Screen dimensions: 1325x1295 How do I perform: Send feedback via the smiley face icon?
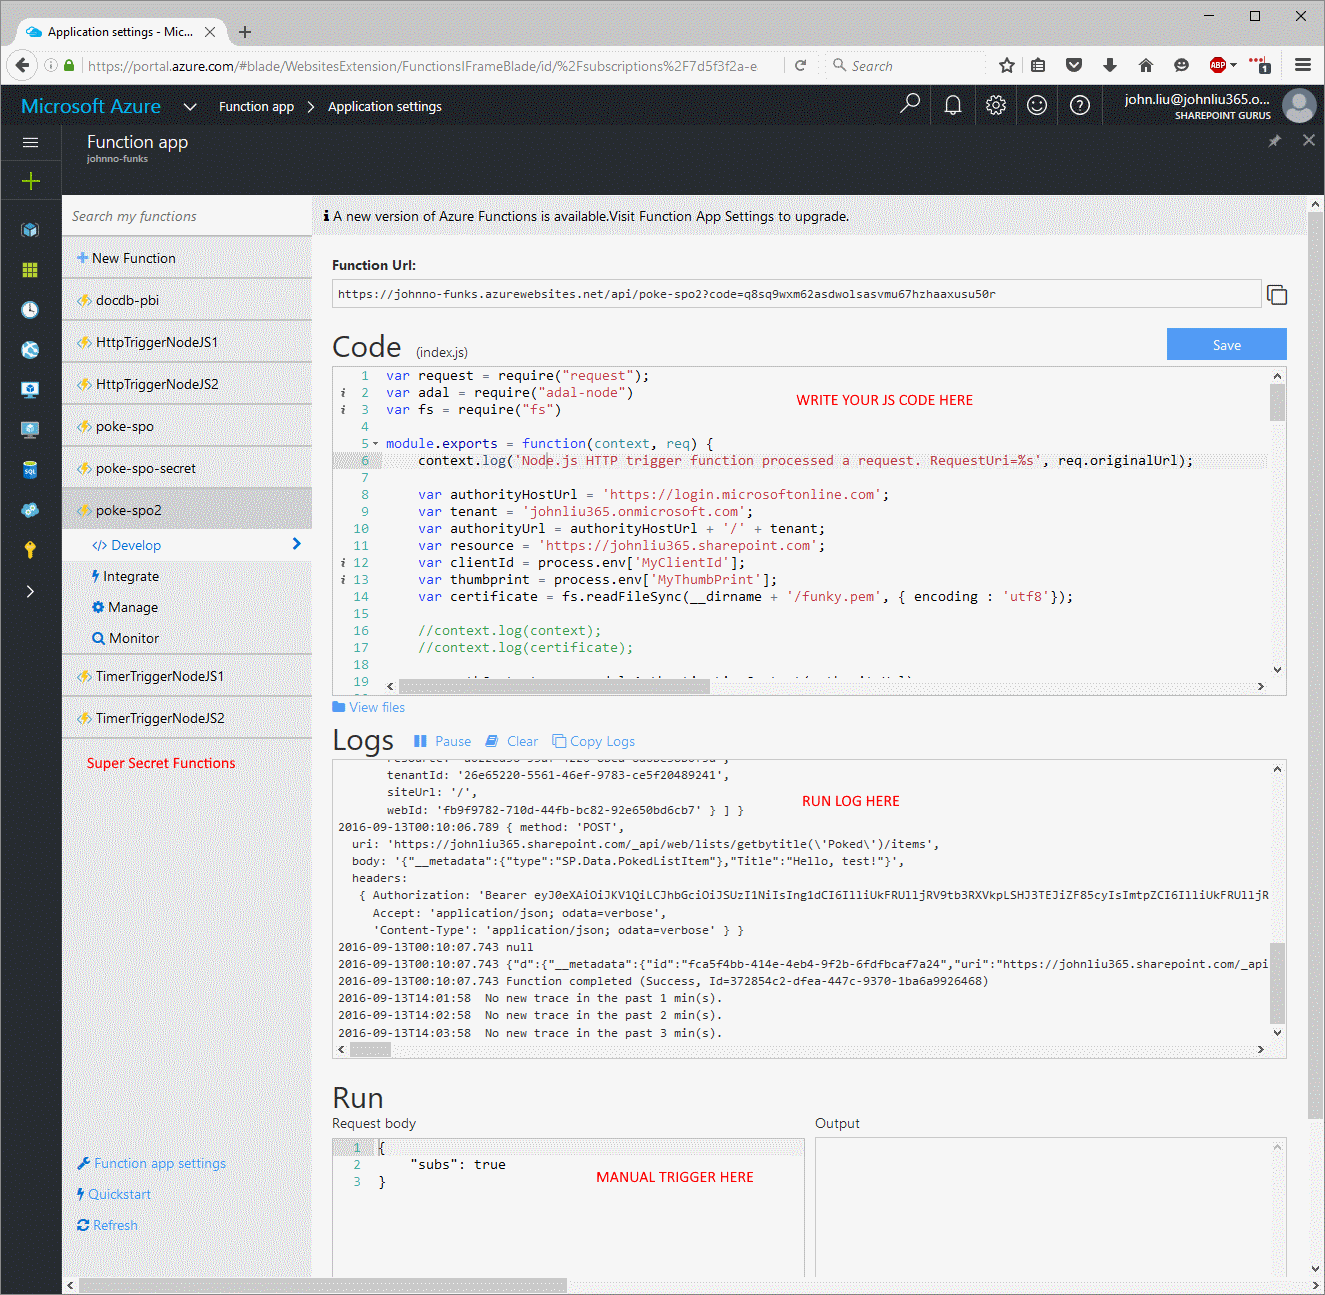coord(1037,105)
